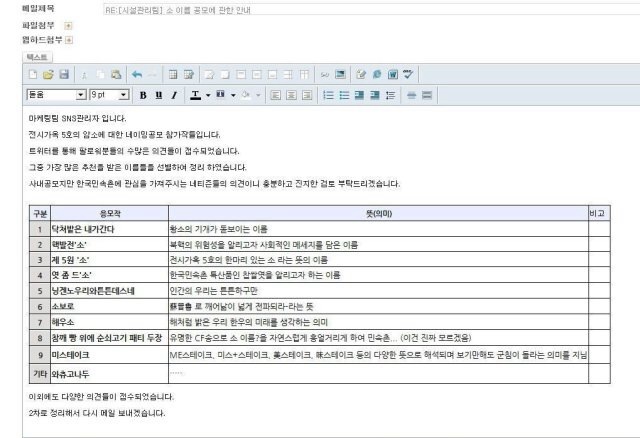Expand the 웹하드첨부 plus button
The width and height of the screenshot is (640, 438).
point(68,40)
